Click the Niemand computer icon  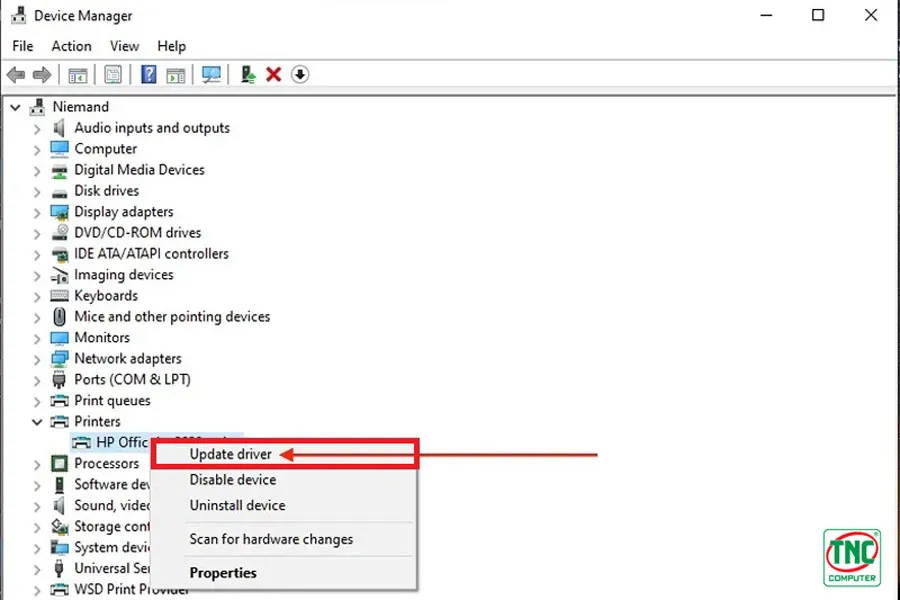click(37, 107)
